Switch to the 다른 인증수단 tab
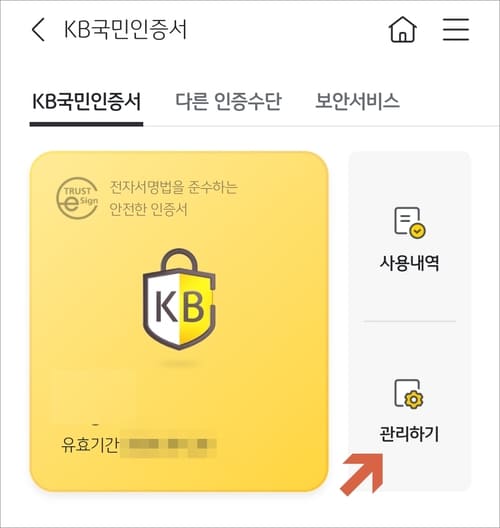 [x=228, y=101]
